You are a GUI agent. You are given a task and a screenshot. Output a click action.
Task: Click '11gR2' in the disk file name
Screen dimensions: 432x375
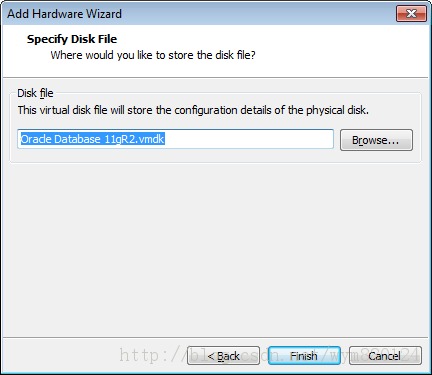[119, 139]
